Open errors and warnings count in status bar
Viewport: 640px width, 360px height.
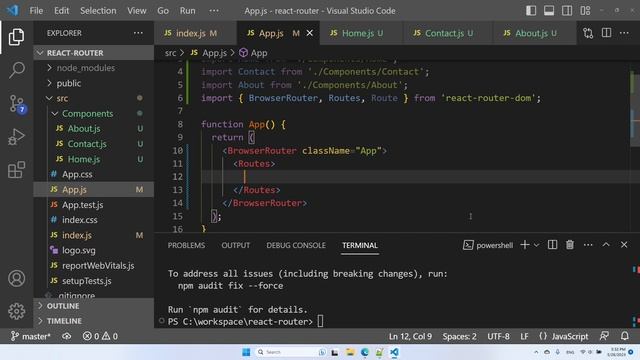[100, 336]
